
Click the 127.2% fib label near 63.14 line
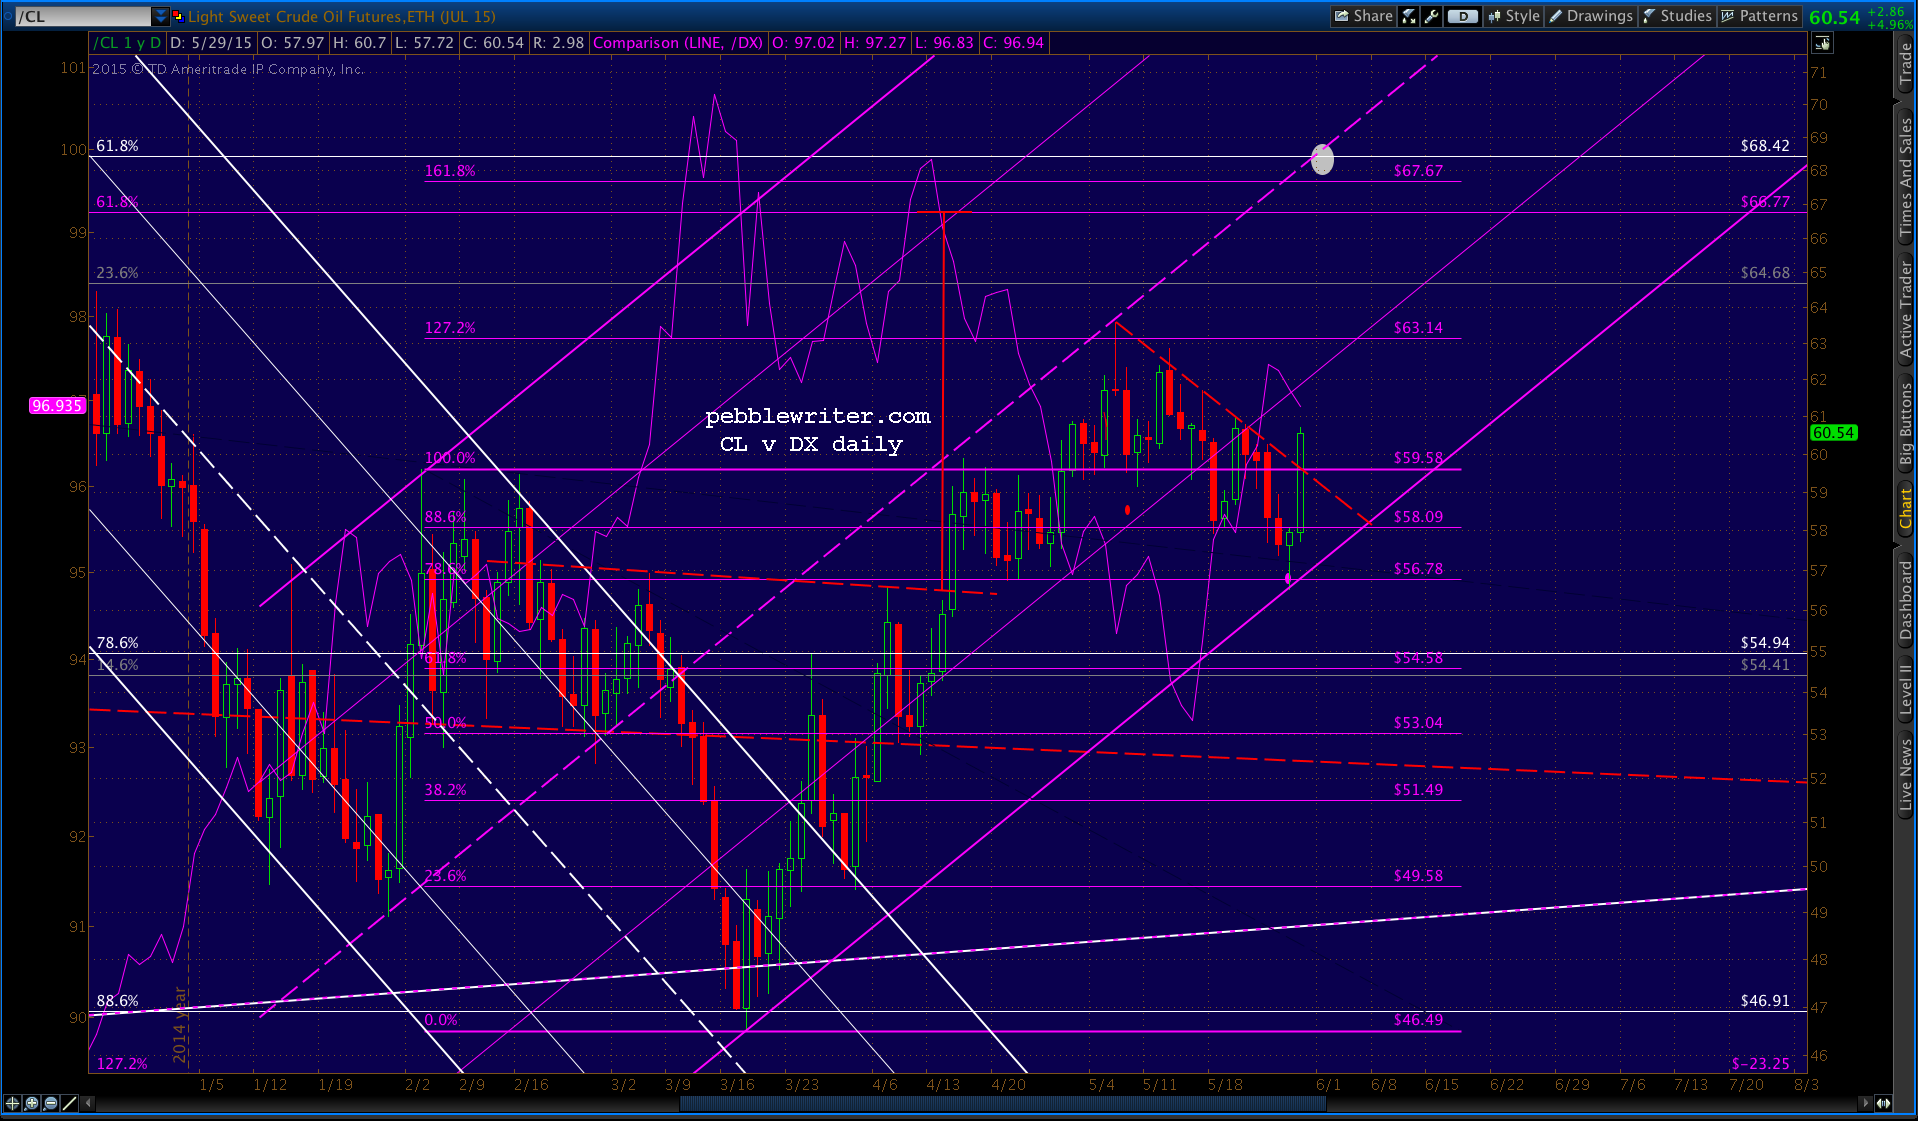point(450,328)
